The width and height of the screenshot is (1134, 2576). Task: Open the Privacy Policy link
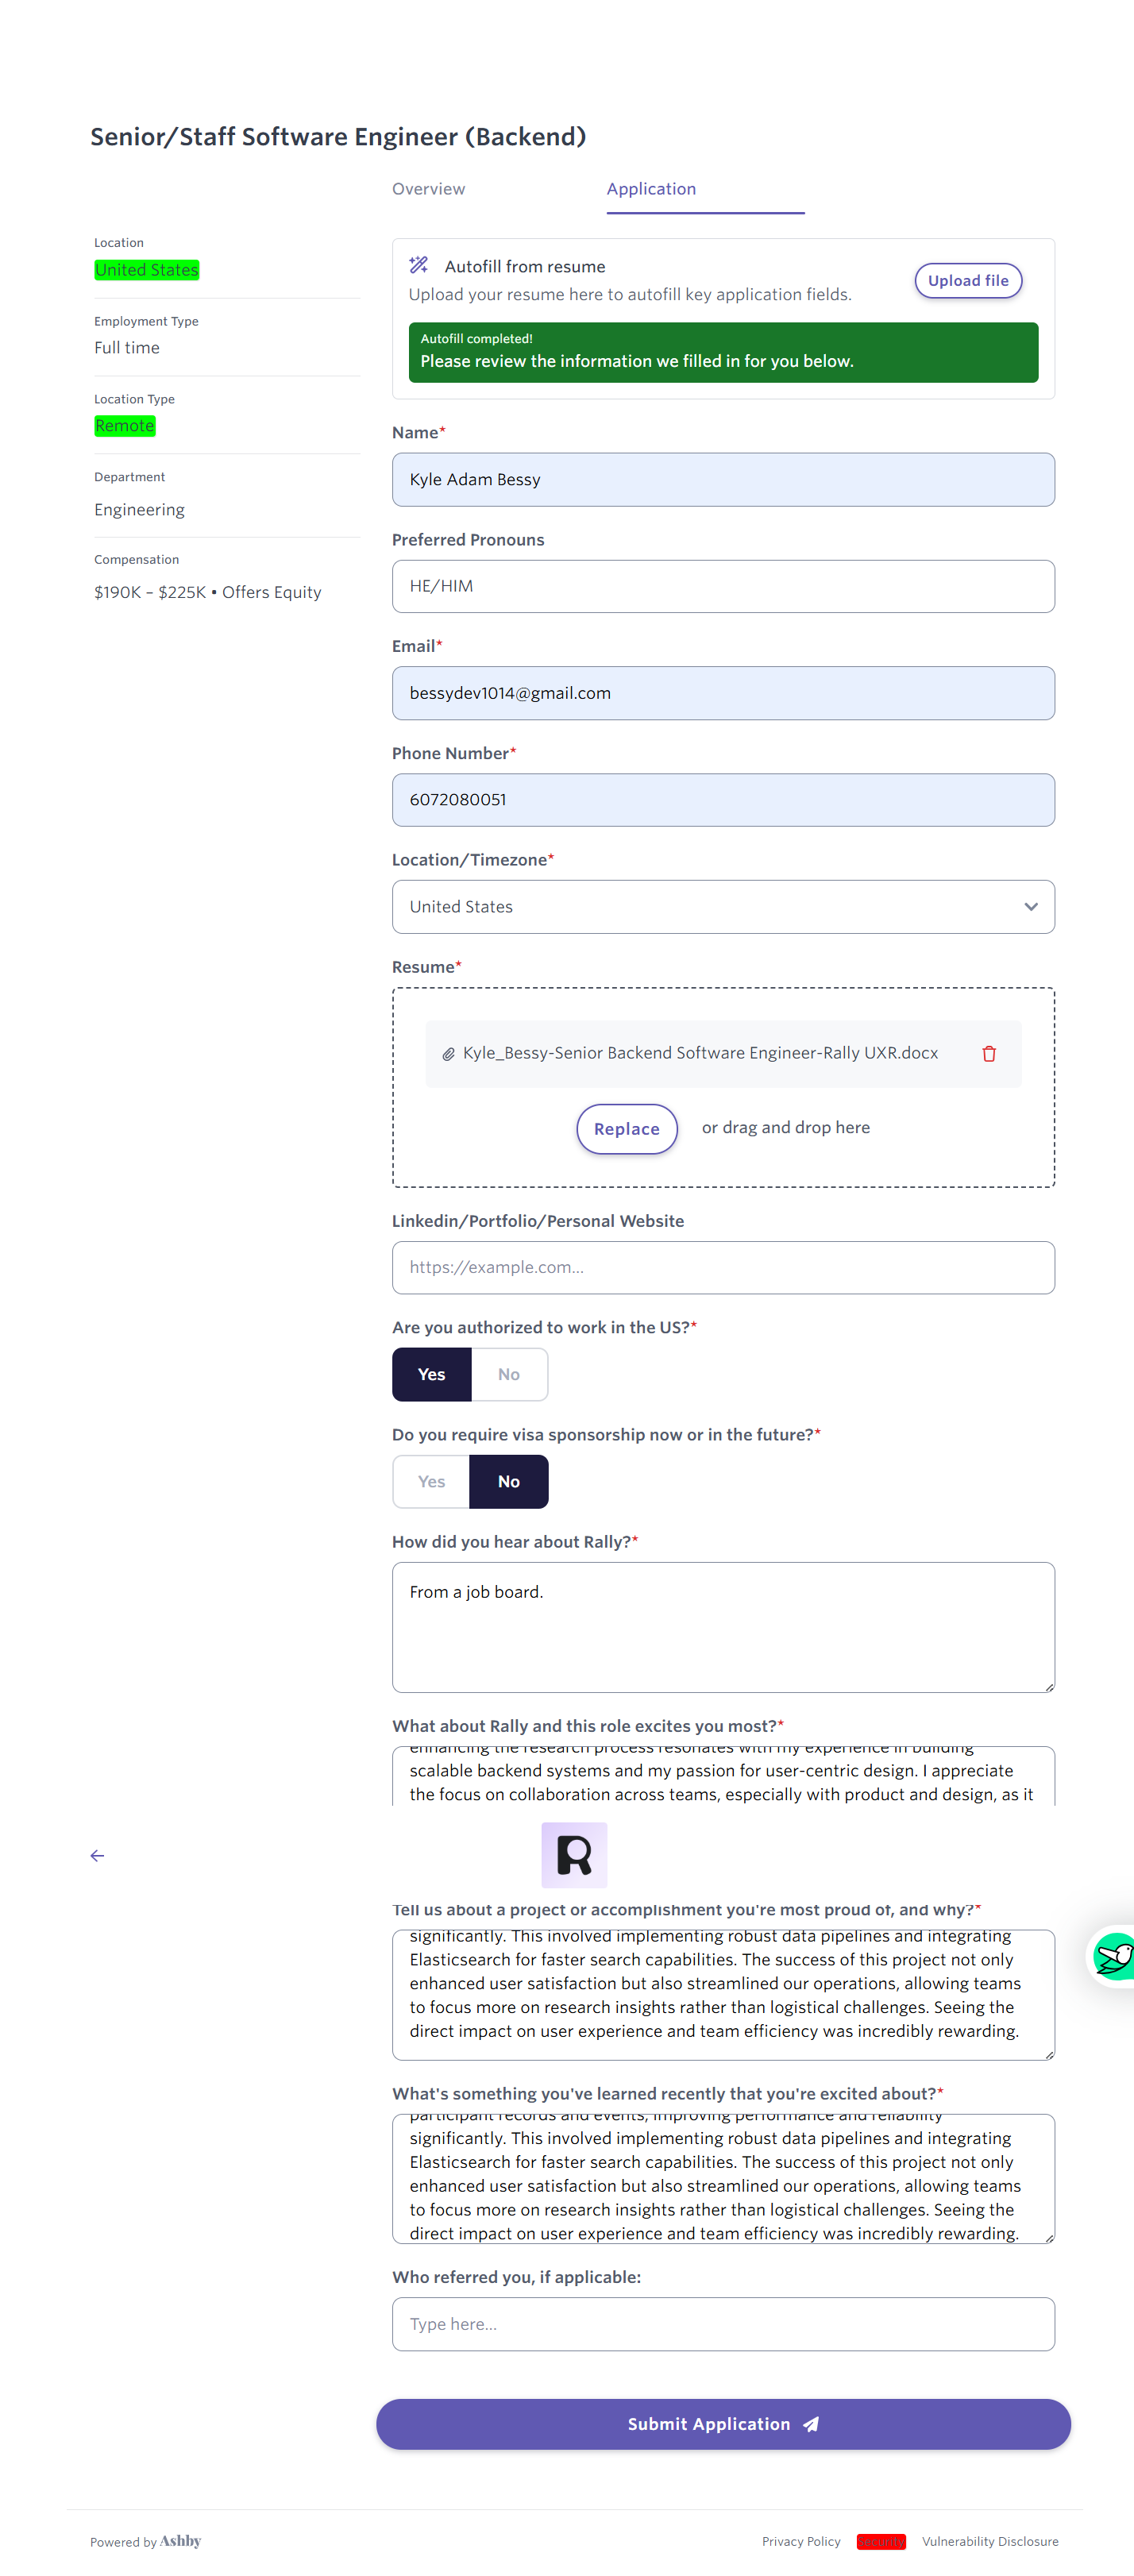click(x=800, y=2541)
